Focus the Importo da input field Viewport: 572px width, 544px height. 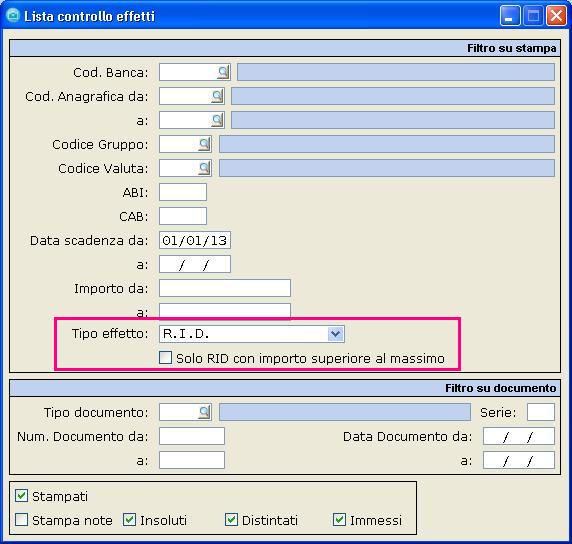[225, 288]
